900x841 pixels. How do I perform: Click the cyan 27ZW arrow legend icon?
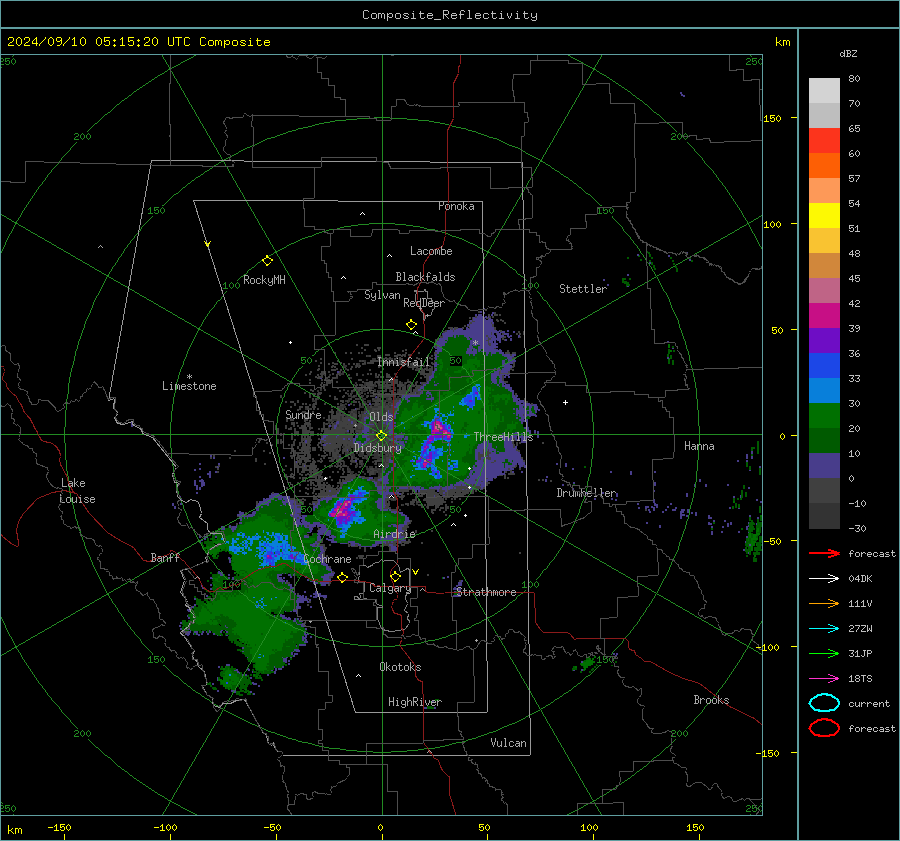click(x=824, y=629)
